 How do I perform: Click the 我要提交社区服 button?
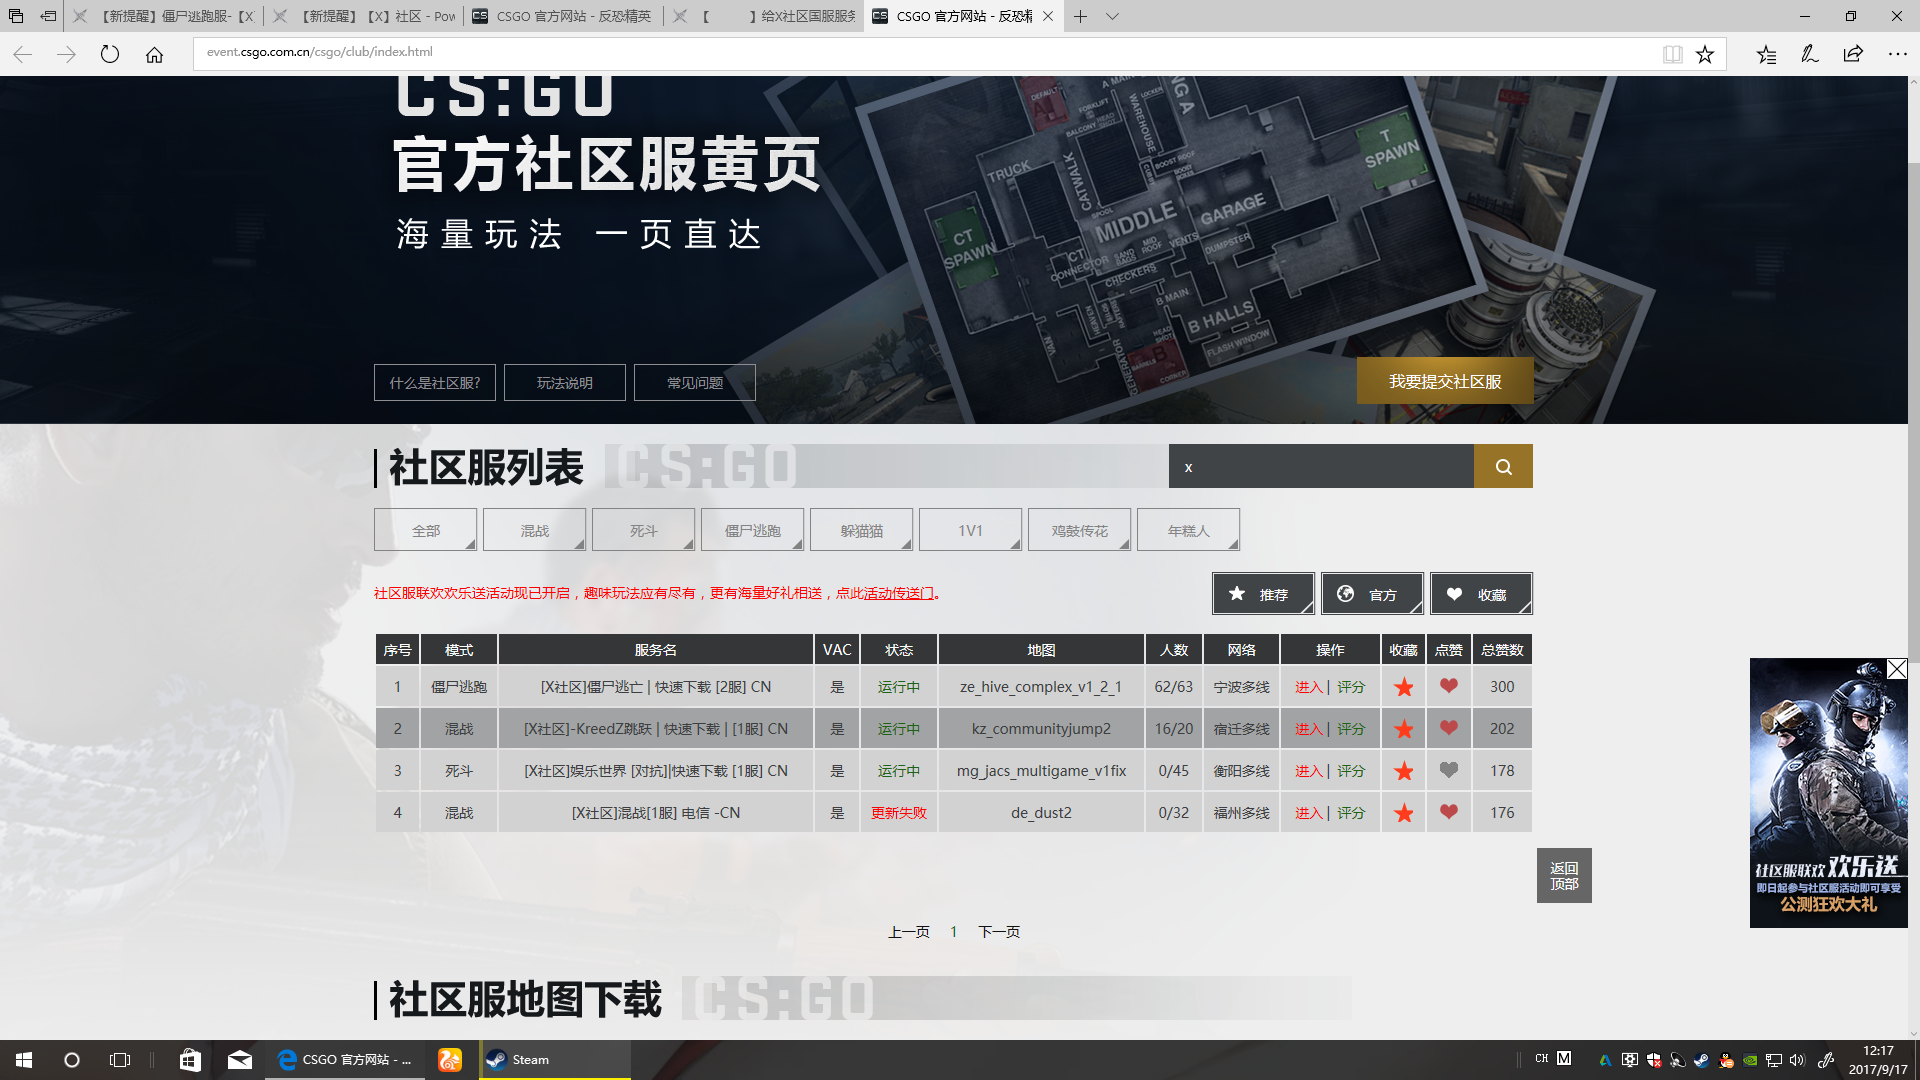[x=1444, y=381]
